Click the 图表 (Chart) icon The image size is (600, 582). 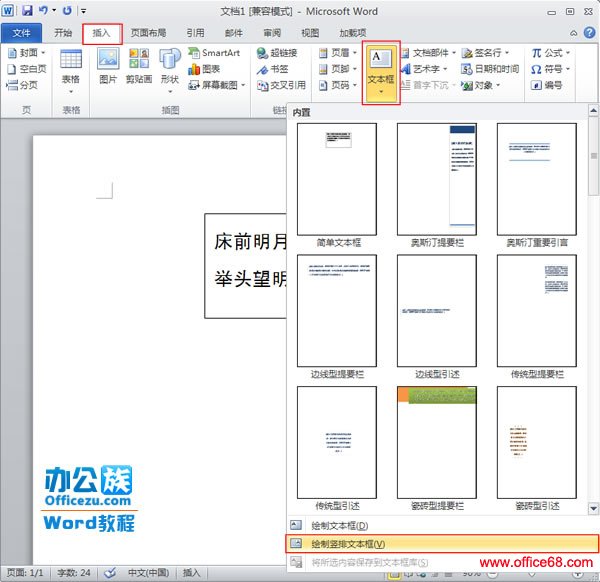203,69
